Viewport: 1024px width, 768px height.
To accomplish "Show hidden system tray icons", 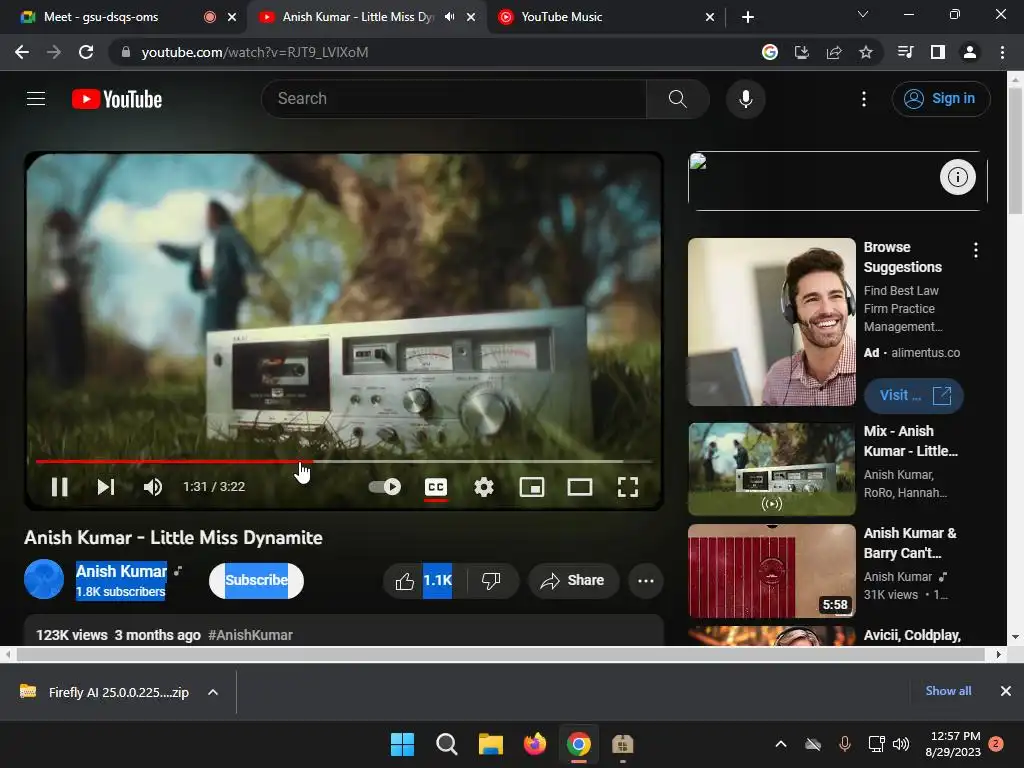I will [x=780, y=744].
